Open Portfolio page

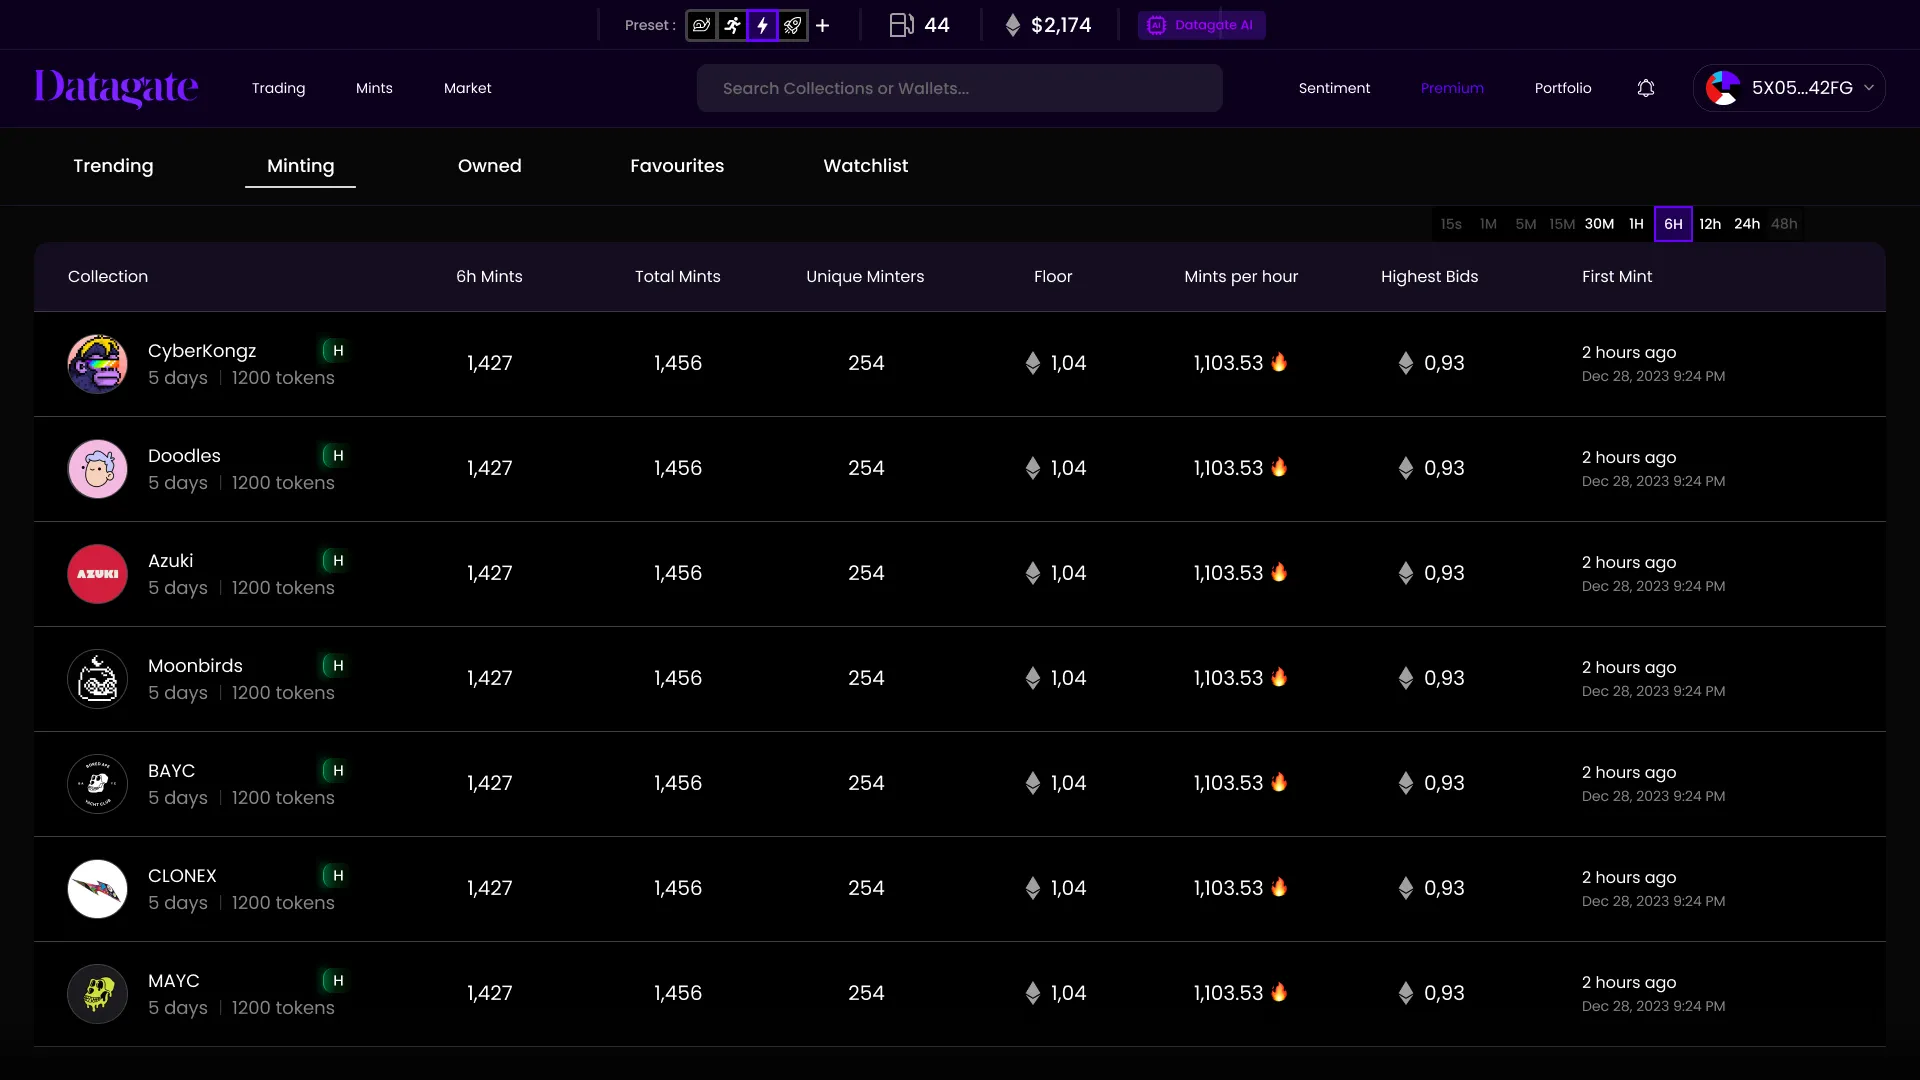point(1563,88)
